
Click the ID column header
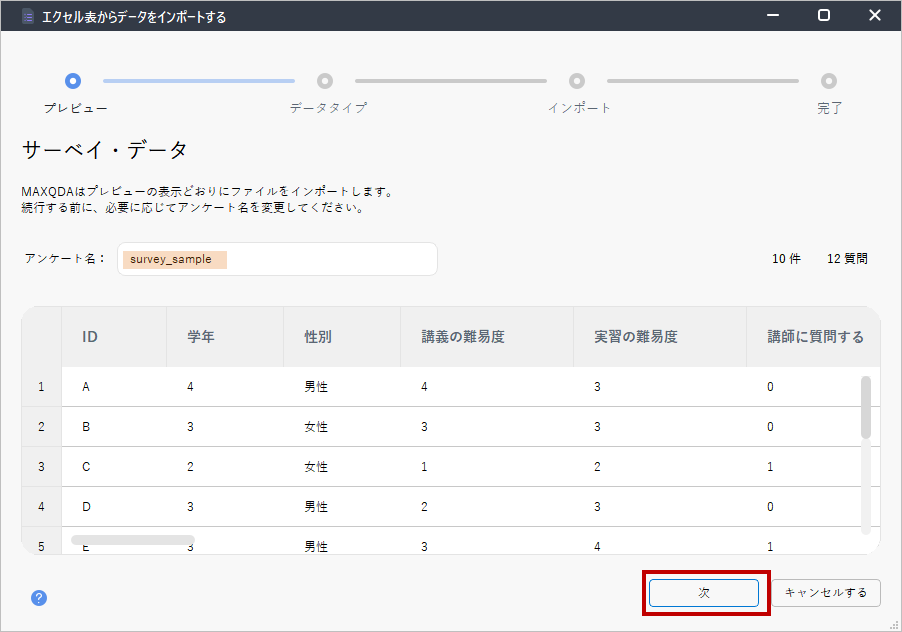tap(90, 337)
